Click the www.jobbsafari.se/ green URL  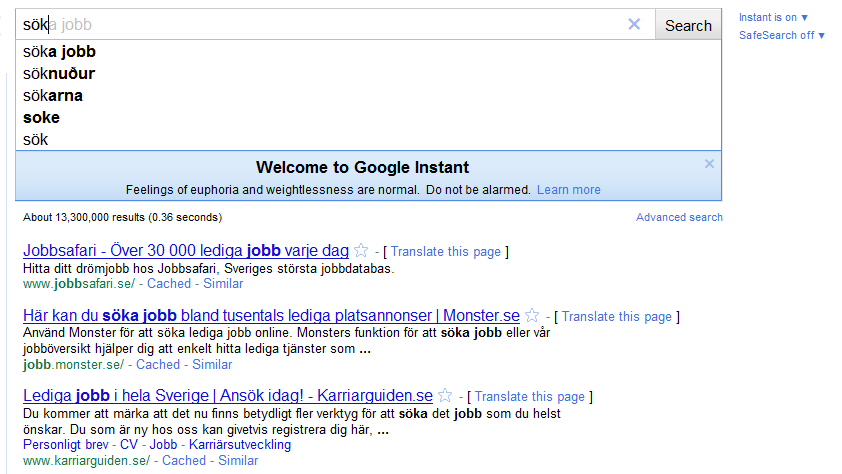[79, 283]
